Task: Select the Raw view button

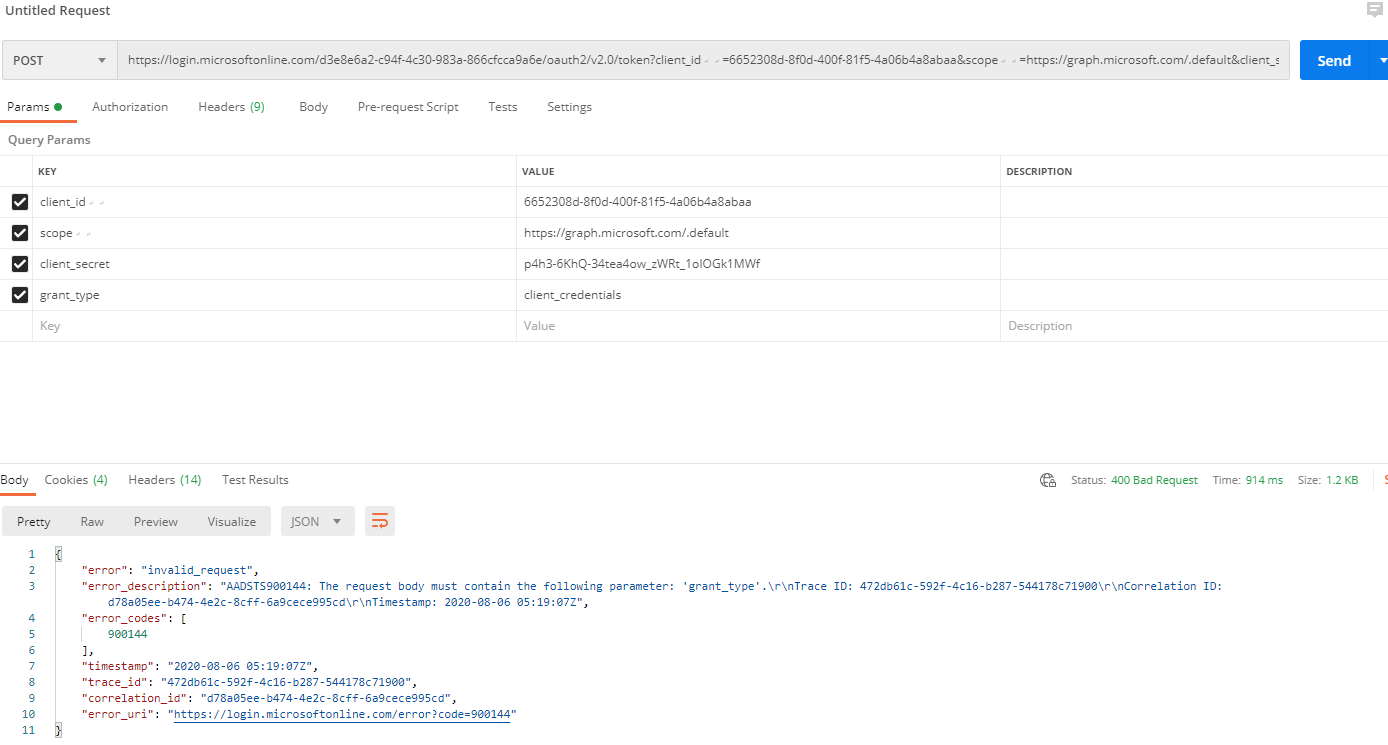Action: point(92,521)
